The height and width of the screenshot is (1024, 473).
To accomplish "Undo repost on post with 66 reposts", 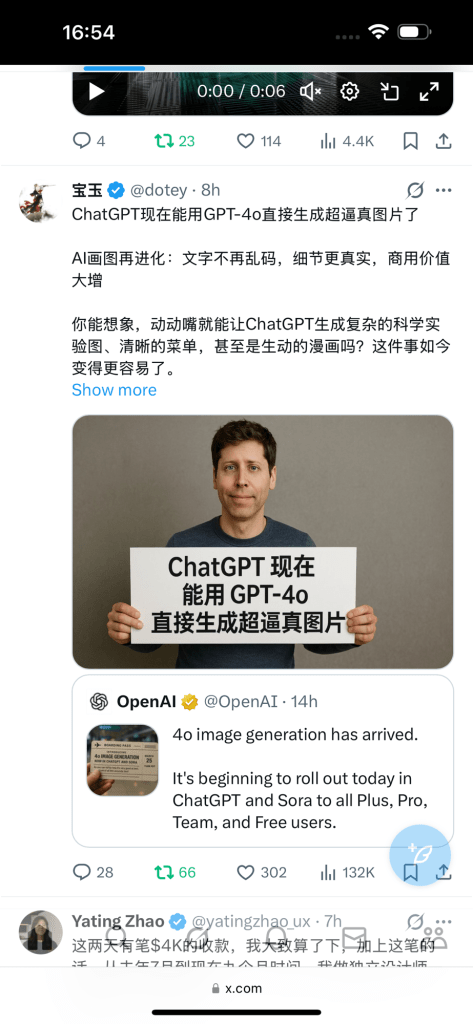I will click(x=174, y=872).
